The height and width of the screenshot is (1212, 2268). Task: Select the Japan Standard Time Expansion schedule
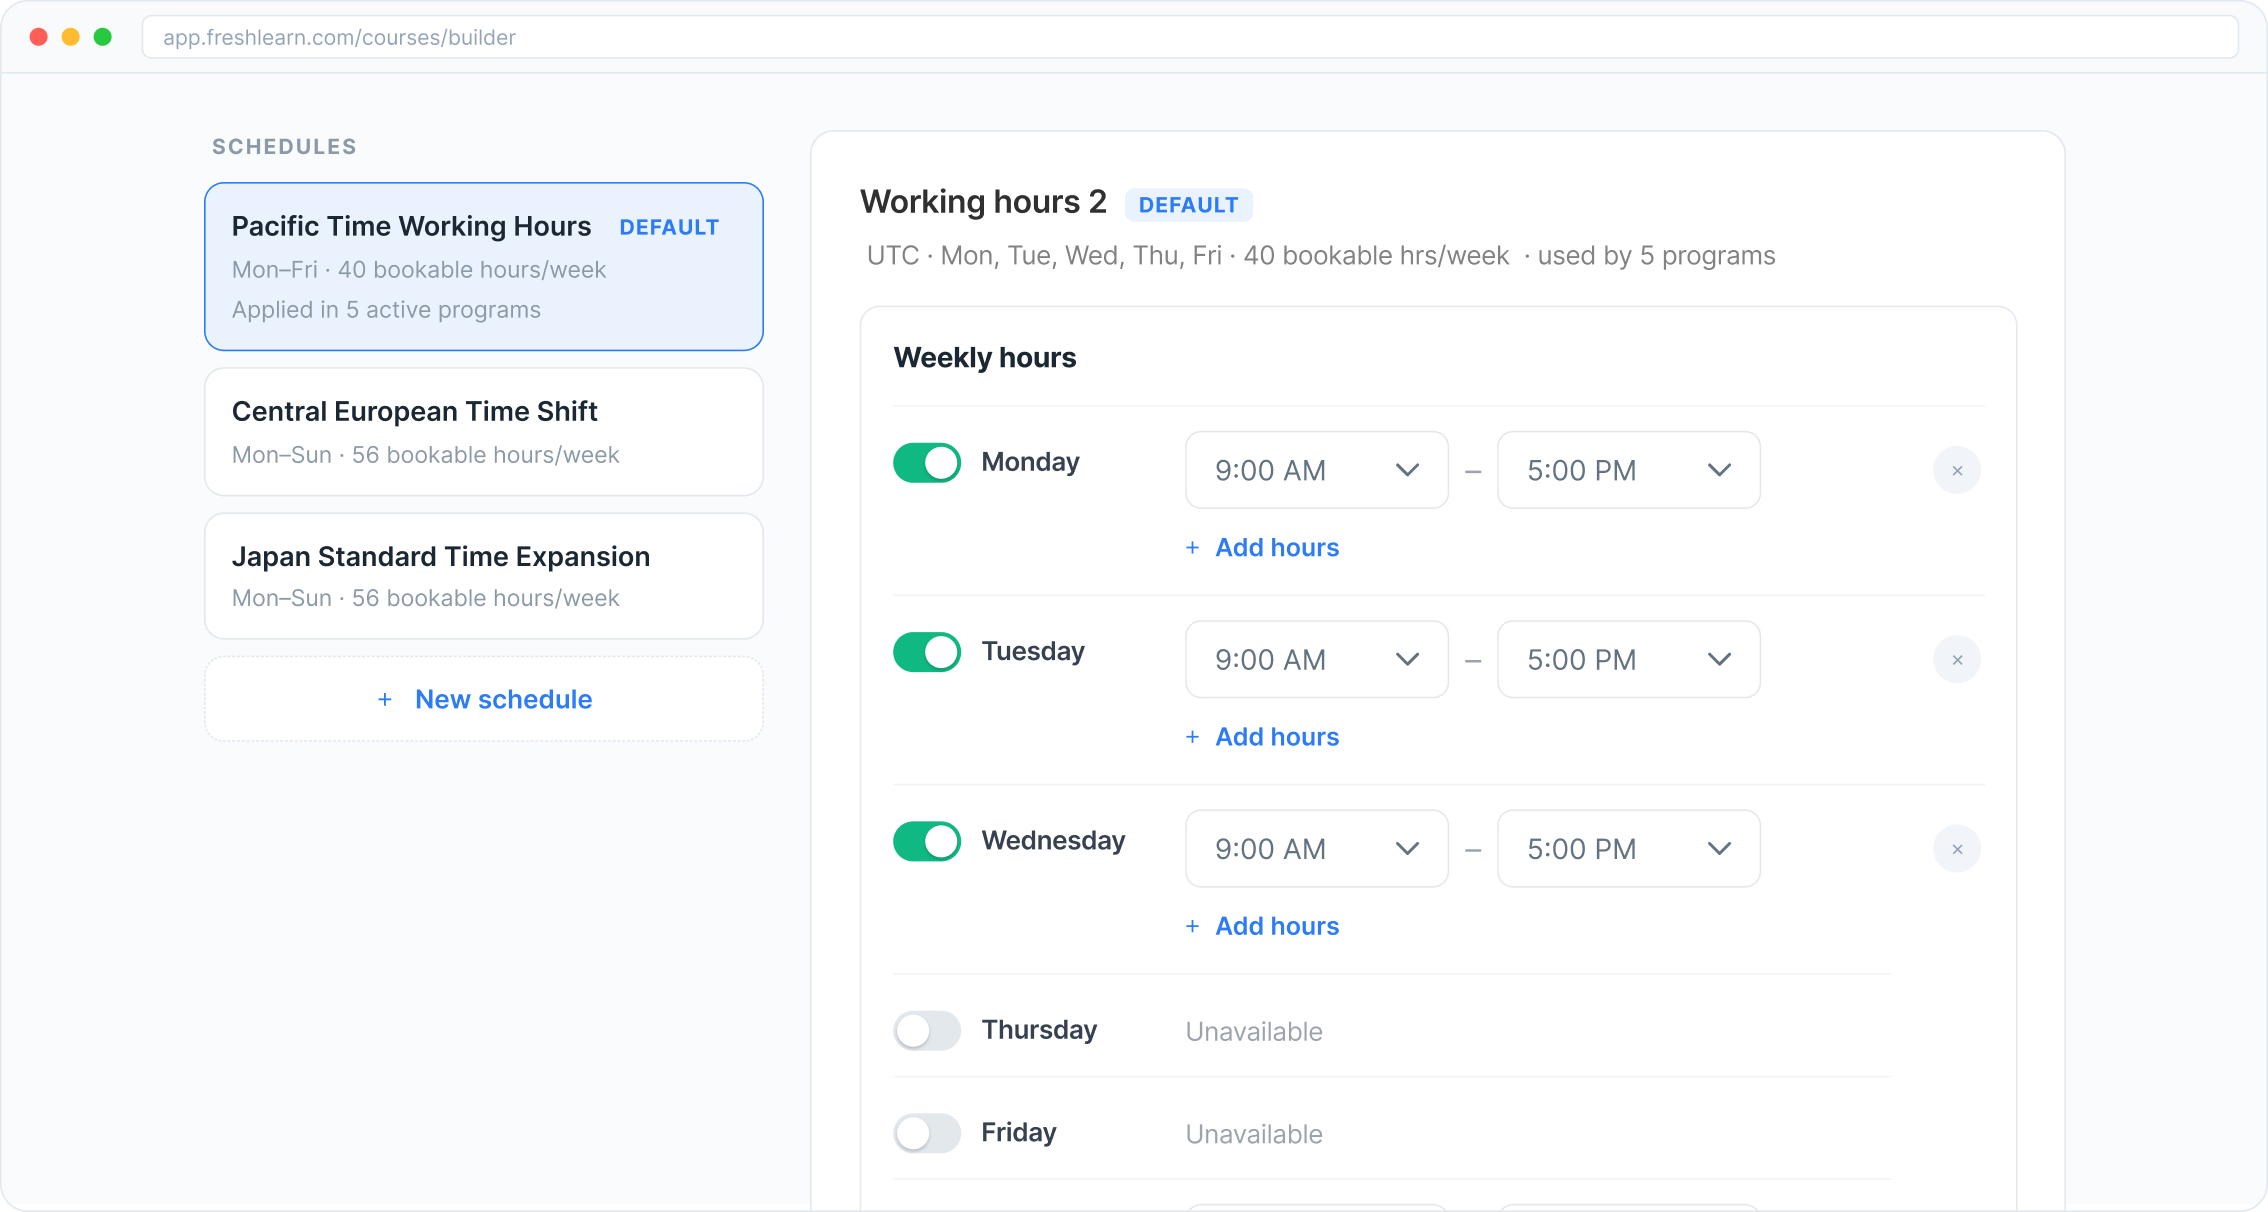coord(484,576)
